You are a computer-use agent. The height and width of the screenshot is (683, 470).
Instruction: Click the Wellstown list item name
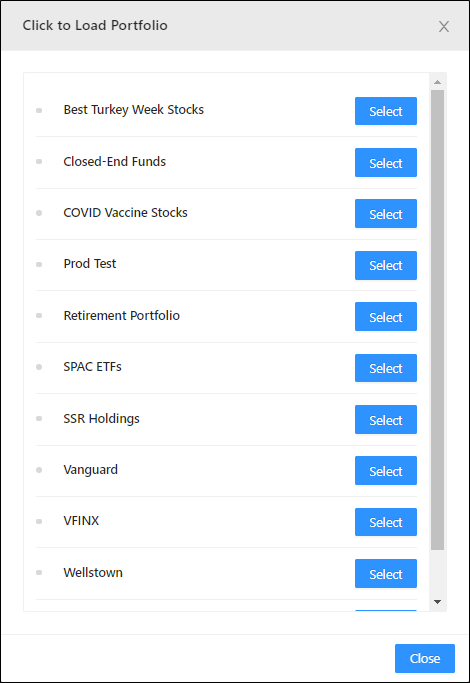point(93,572)
